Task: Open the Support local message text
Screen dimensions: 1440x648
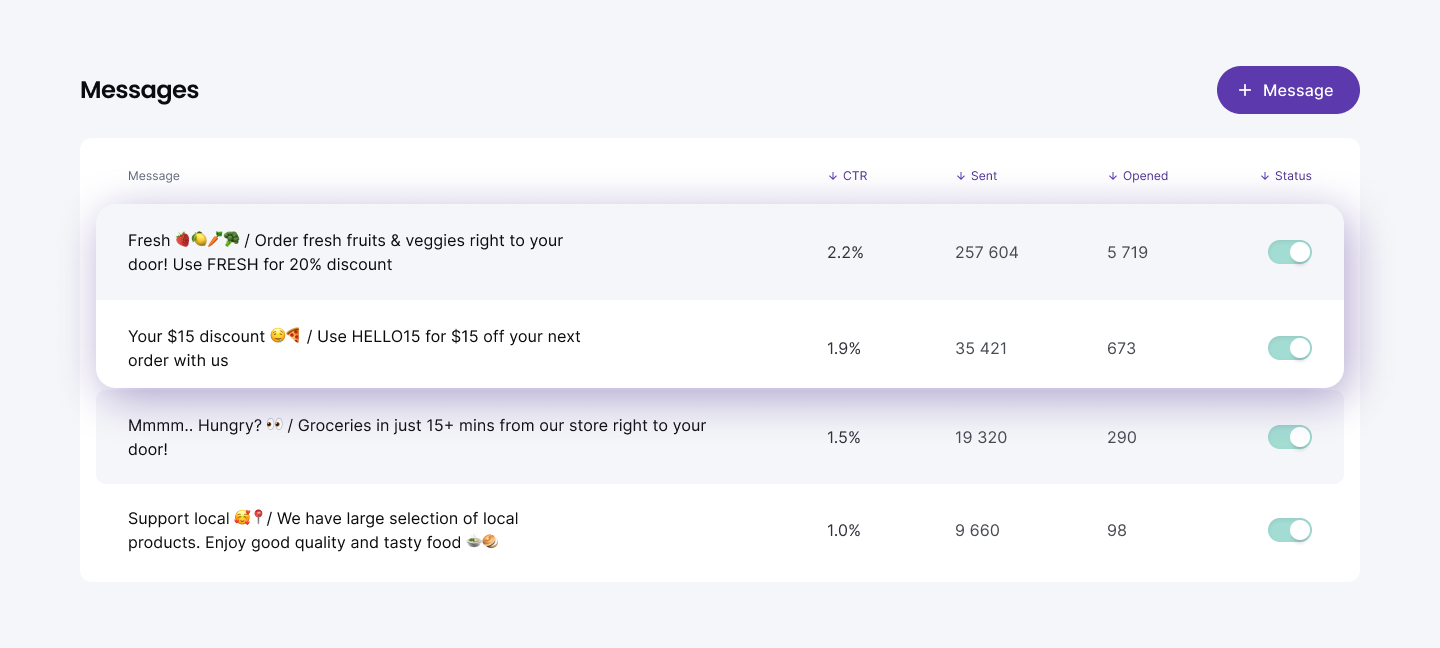Action: (x=323, y=530)
